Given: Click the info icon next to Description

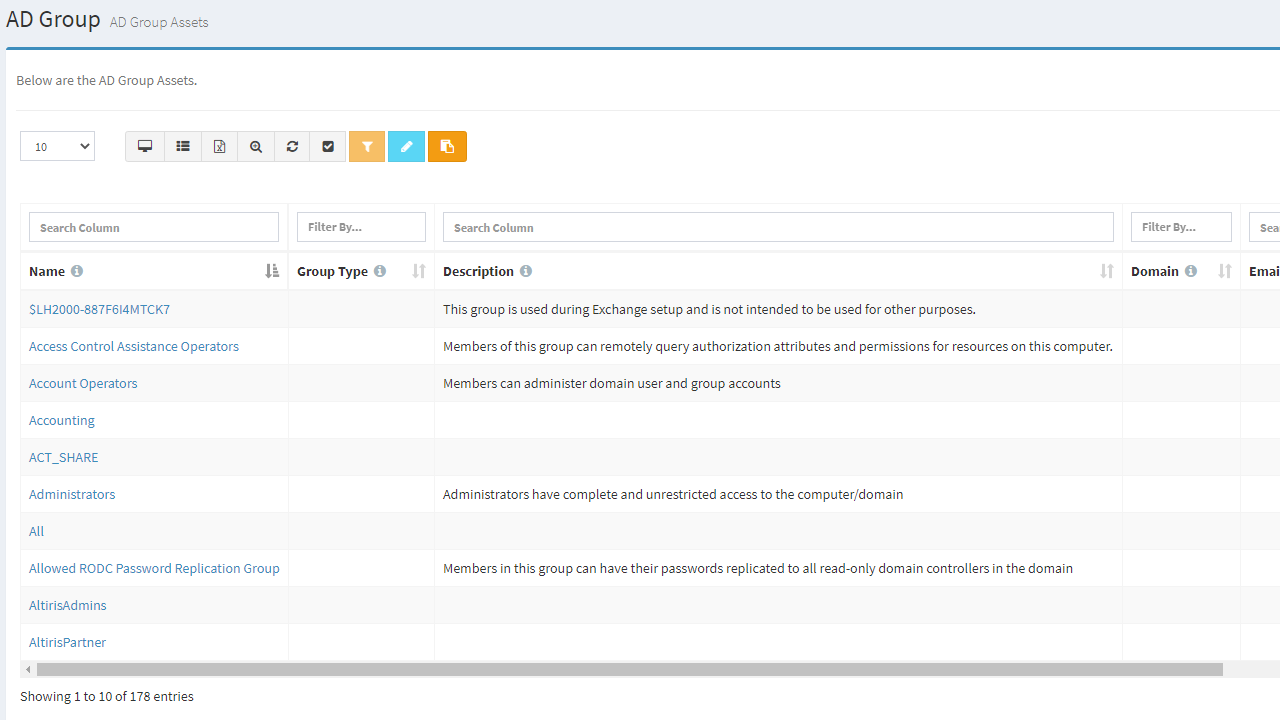Looking at the screenshot, I should (526, 271).
